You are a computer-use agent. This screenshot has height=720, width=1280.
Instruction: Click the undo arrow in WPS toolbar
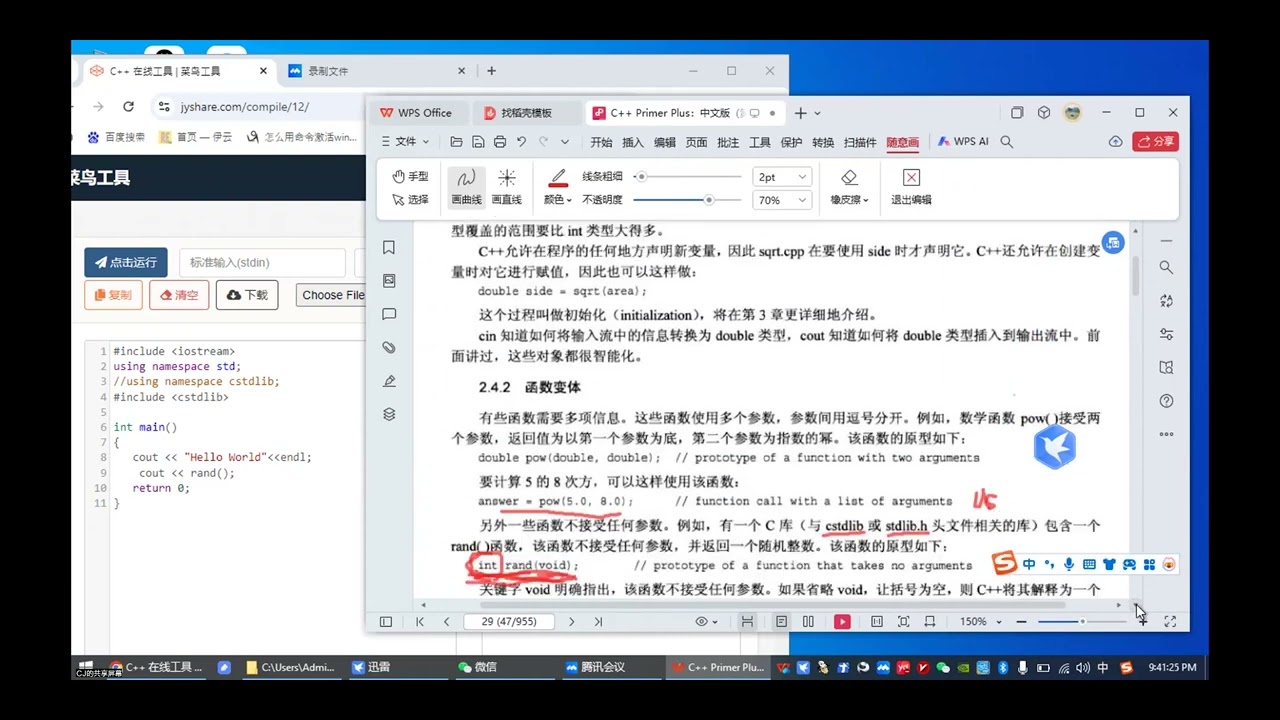tap(522, 142)
